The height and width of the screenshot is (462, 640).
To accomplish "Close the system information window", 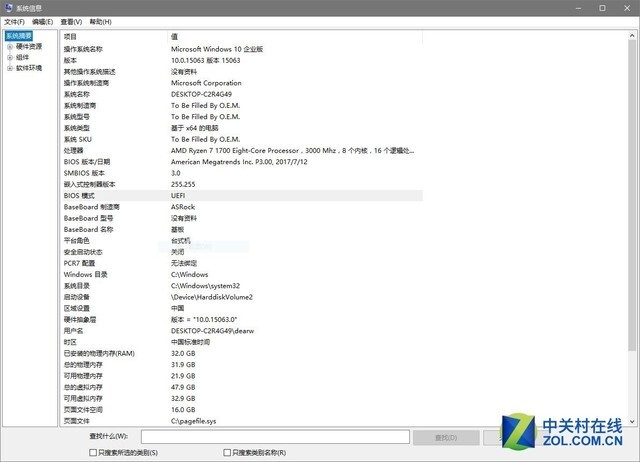I will click(627, 8).
